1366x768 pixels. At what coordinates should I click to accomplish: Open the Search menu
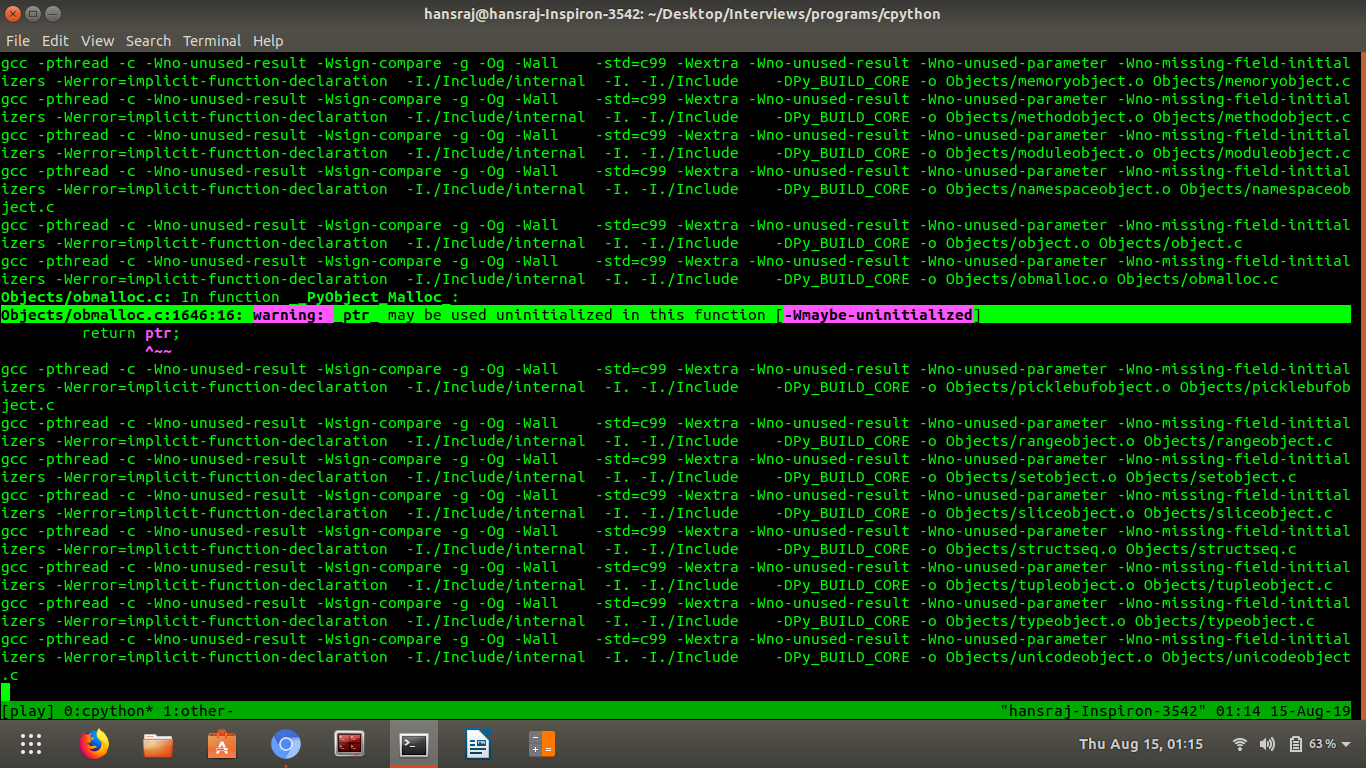(148, 41)
